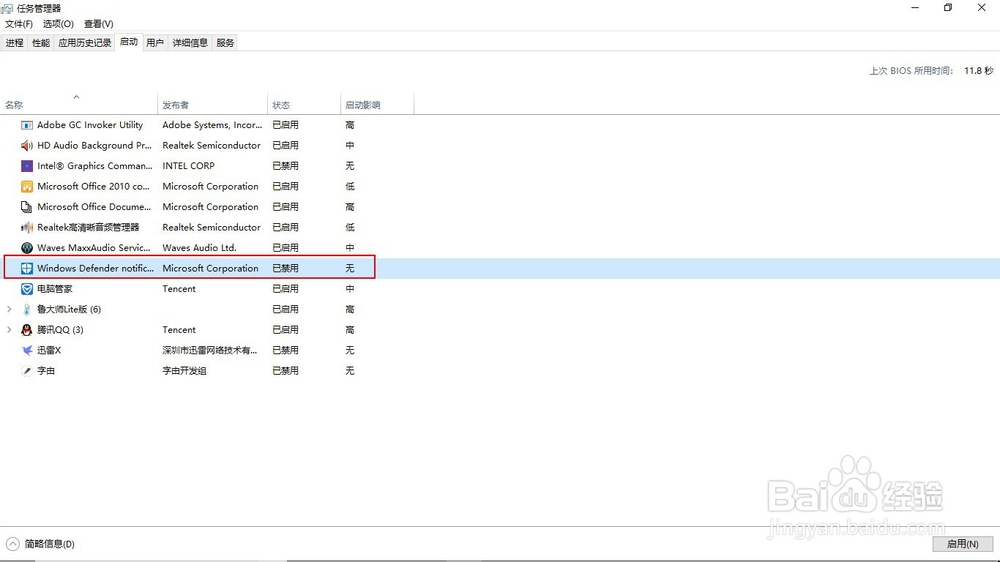
Task: Click Tencent publisher in 电脑管家 row
Action: (179, 289)
